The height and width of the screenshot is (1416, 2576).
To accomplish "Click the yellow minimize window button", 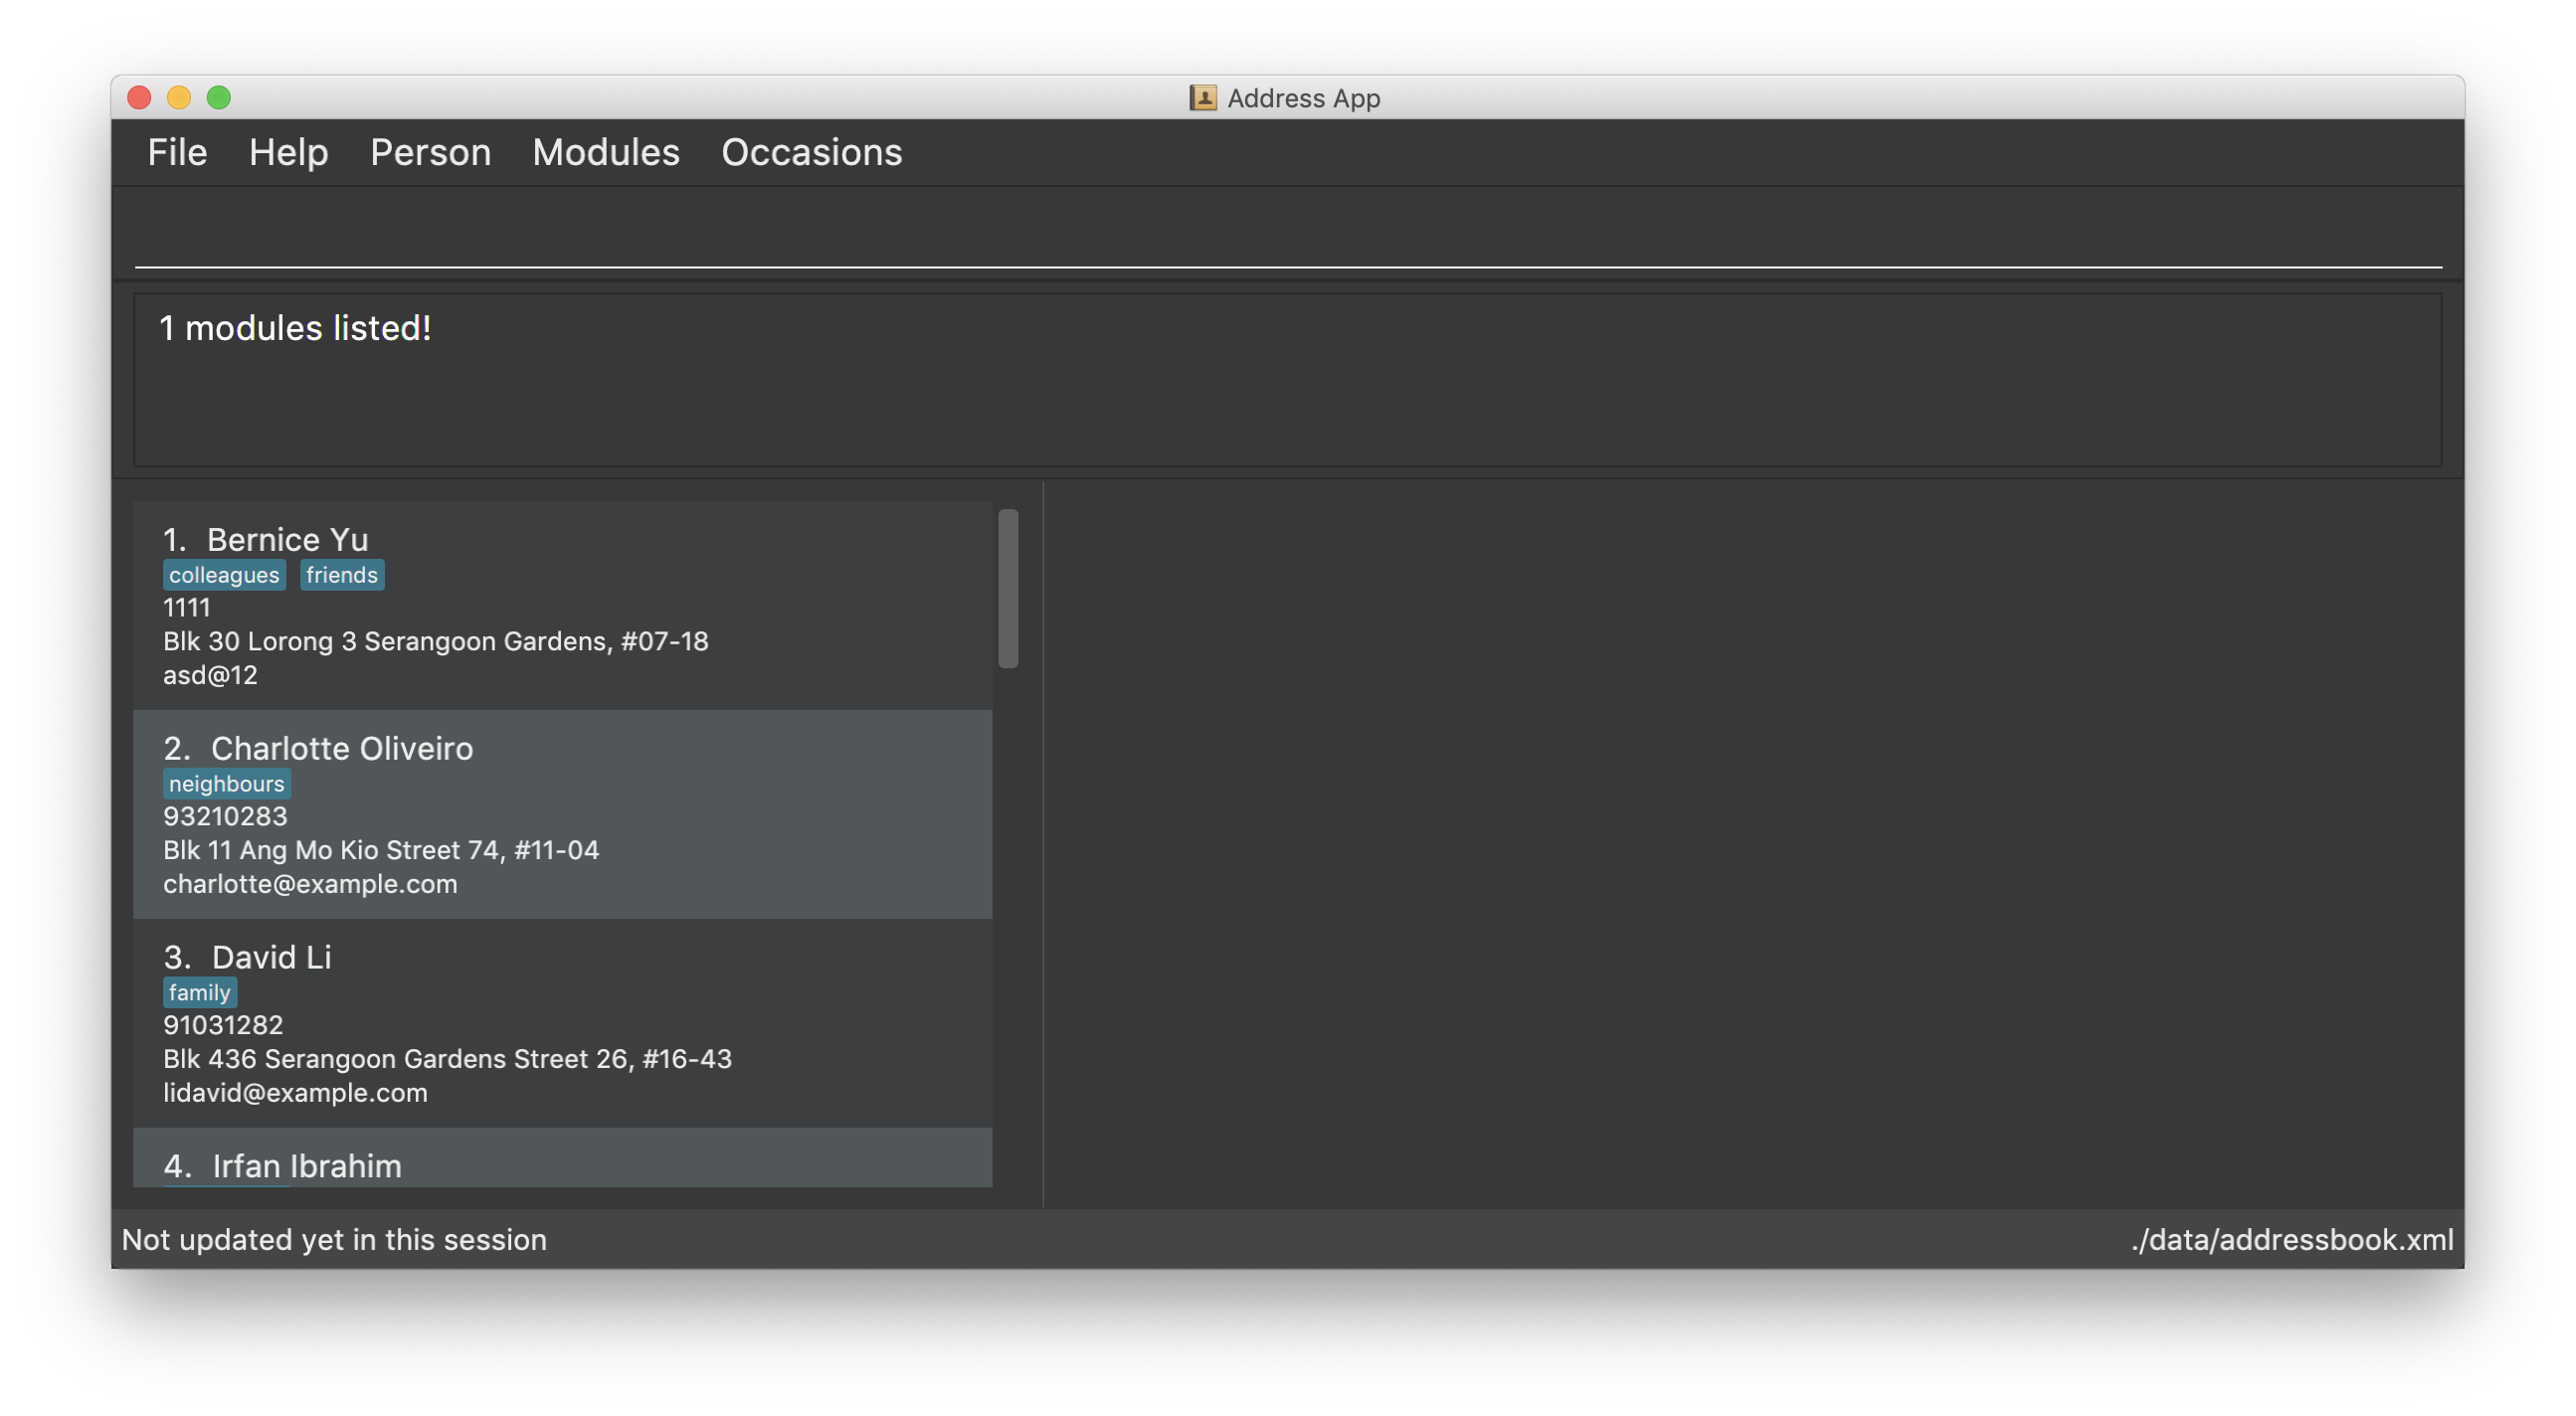I will coord(179,97).
